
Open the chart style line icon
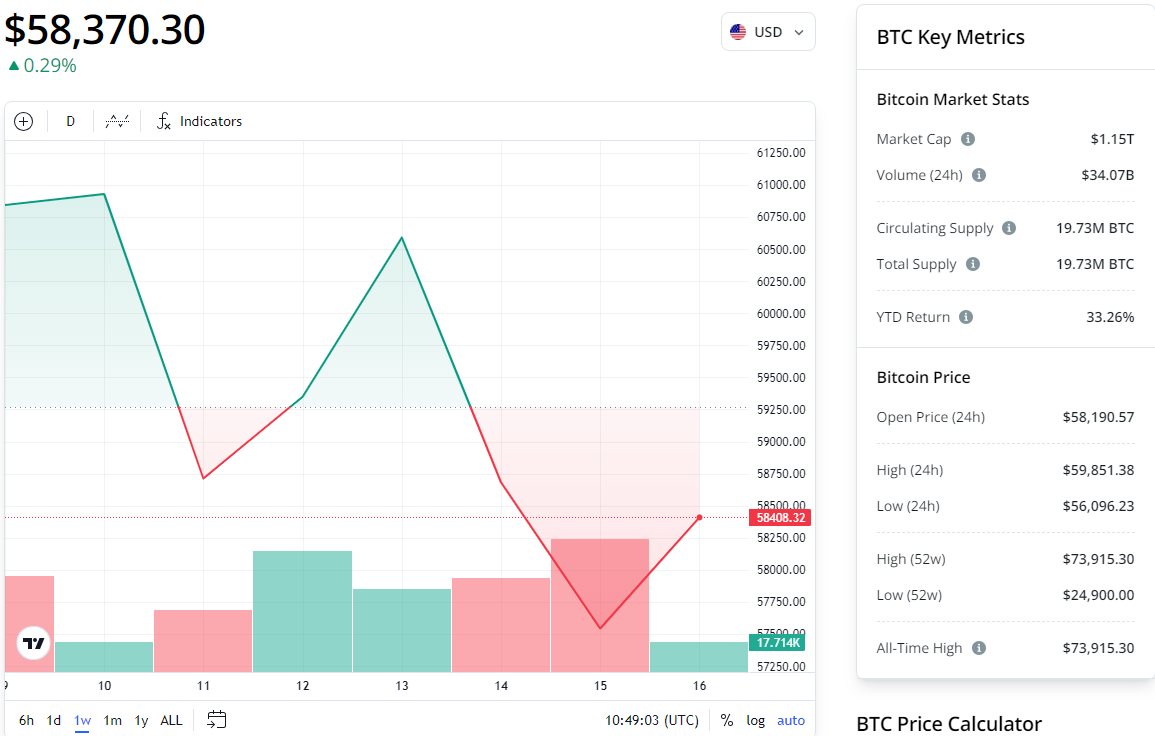point(117,121)
